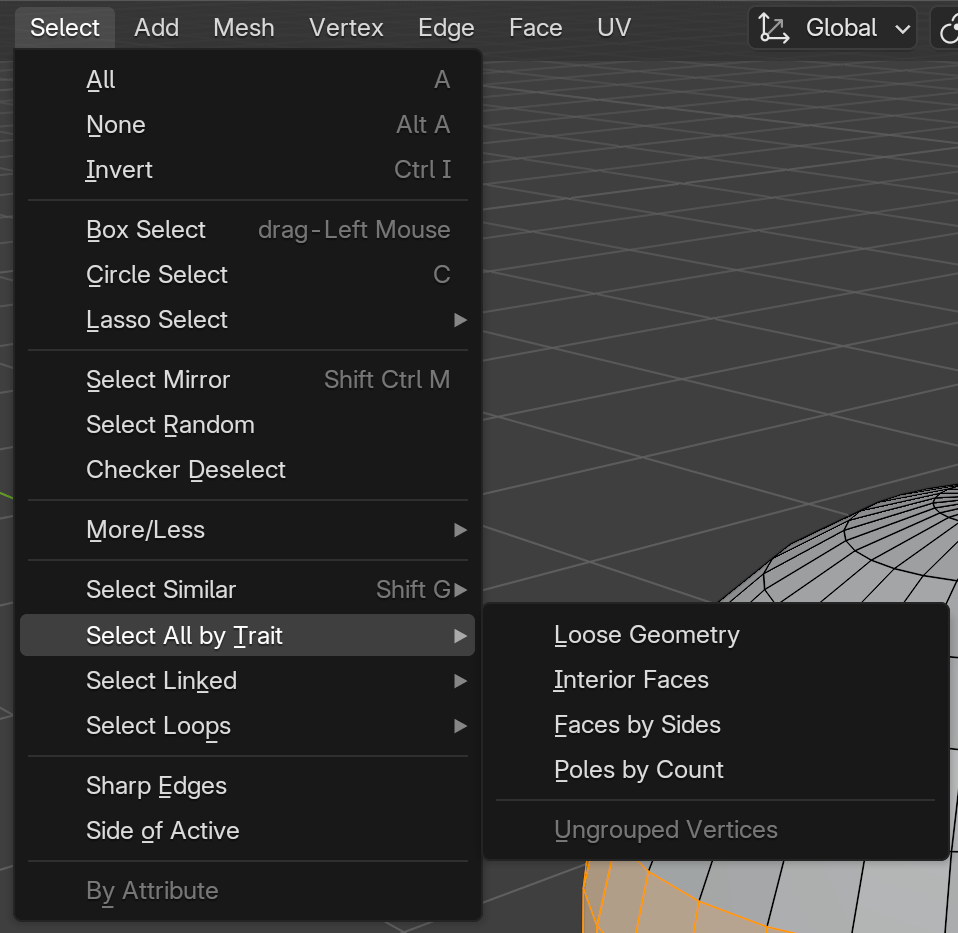This screenshot has height=933, width=958.
Task: Select Poles by Count in submenu
Action: (x=715, y=770)
